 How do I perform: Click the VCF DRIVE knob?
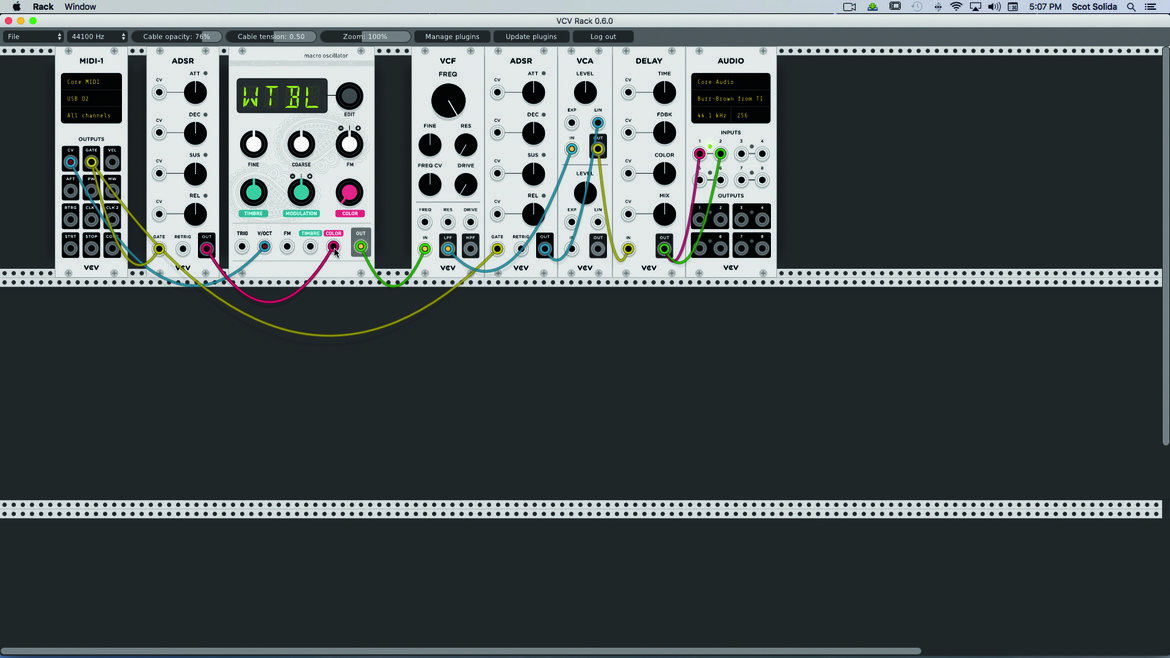tap(466, 184)
